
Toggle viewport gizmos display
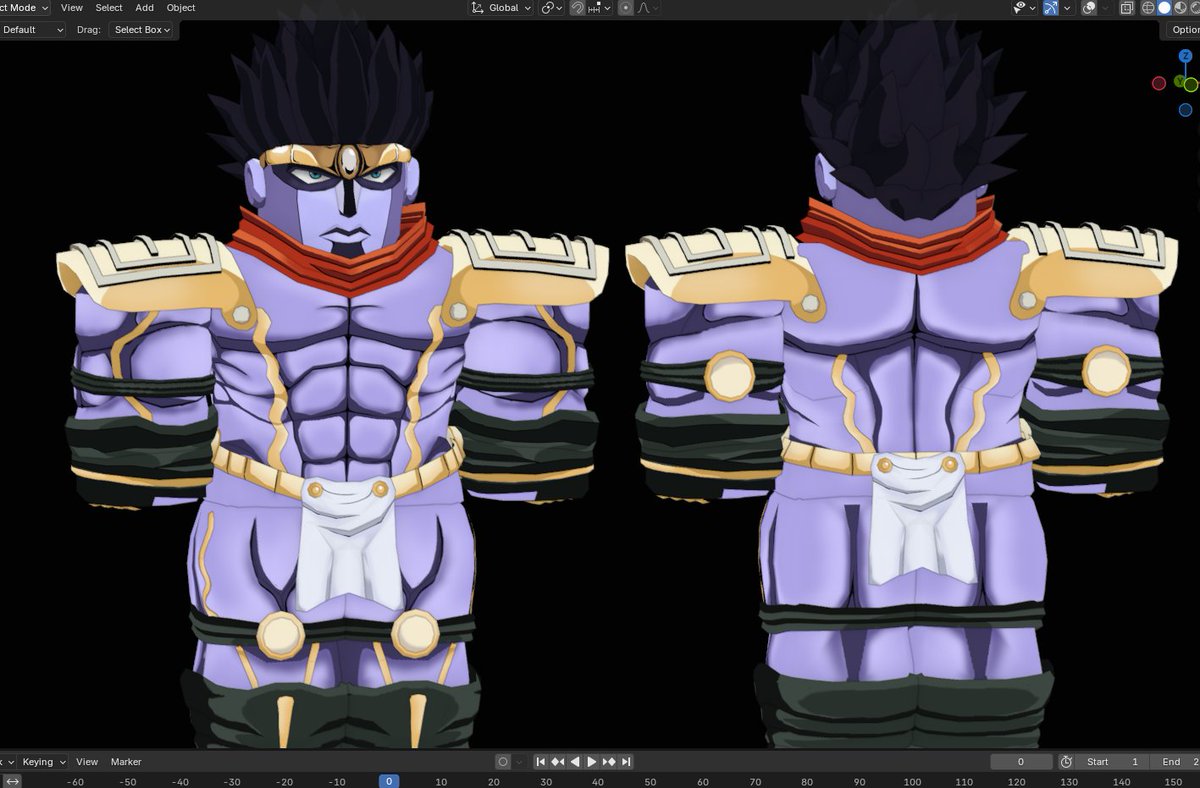tap(1050, 8)
